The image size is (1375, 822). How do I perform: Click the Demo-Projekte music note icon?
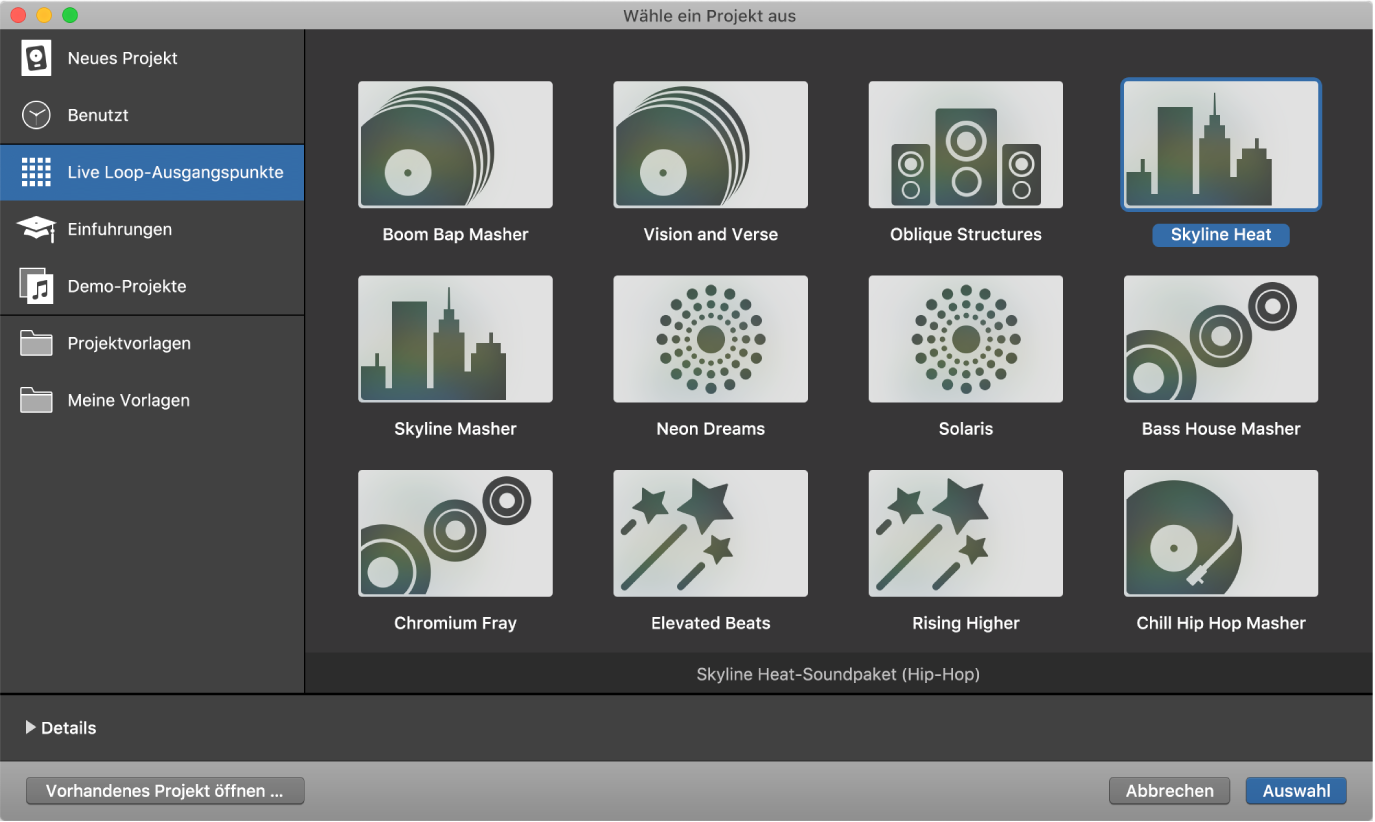tap(36, 286)
